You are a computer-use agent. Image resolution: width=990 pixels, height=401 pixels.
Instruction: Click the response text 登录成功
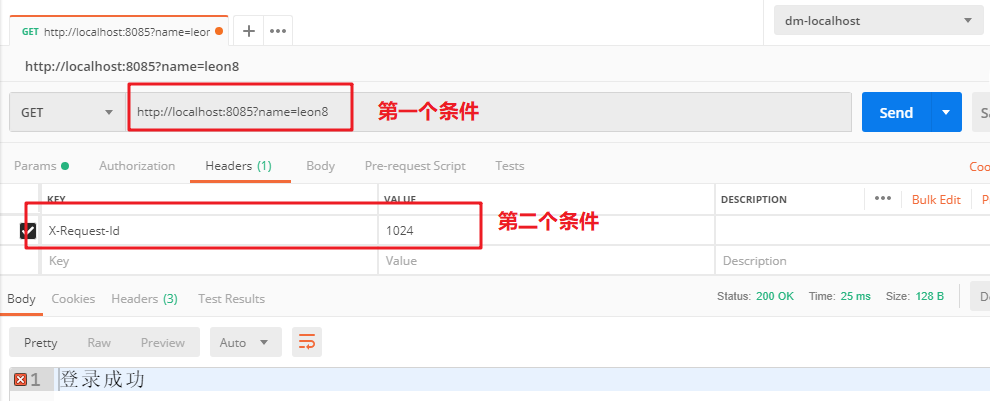(x=102, y=379)
